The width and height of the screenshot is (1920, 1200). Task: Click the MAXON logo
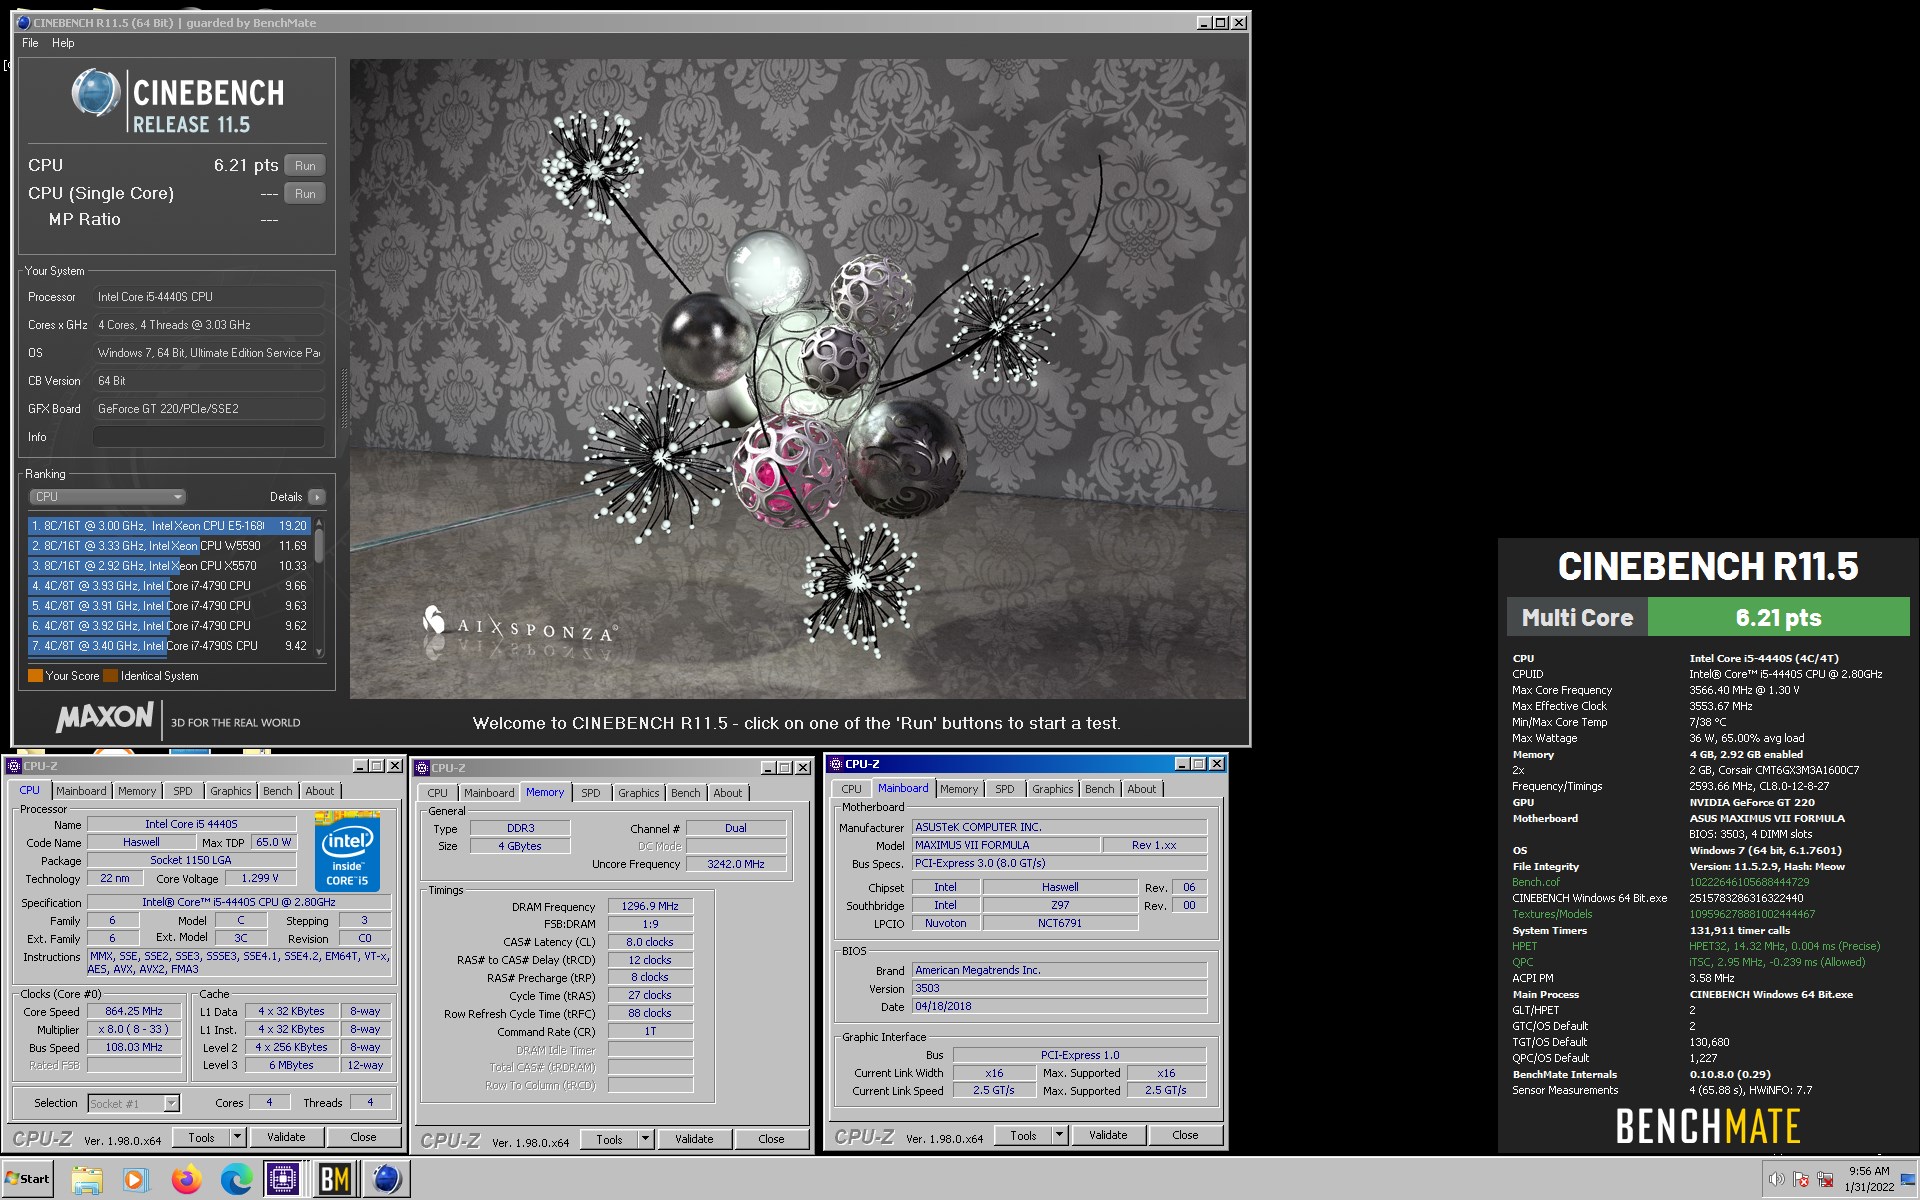(104, 718)
